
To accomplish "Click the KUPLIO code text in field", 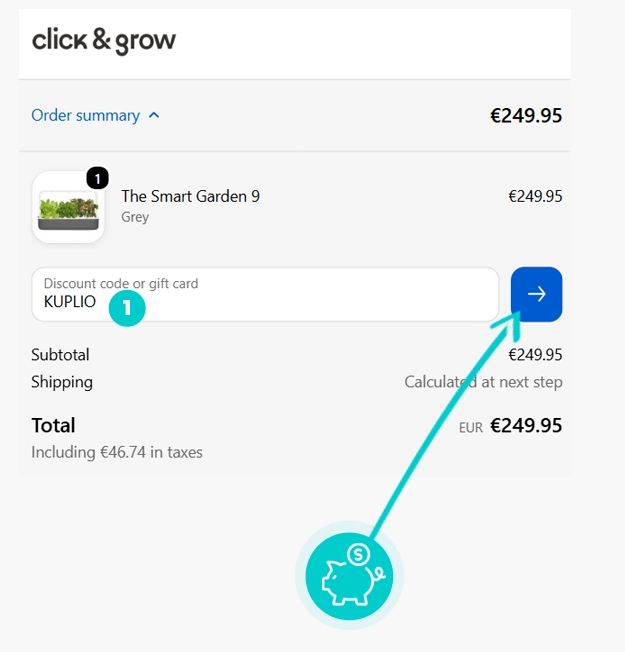I will point(70,302).
